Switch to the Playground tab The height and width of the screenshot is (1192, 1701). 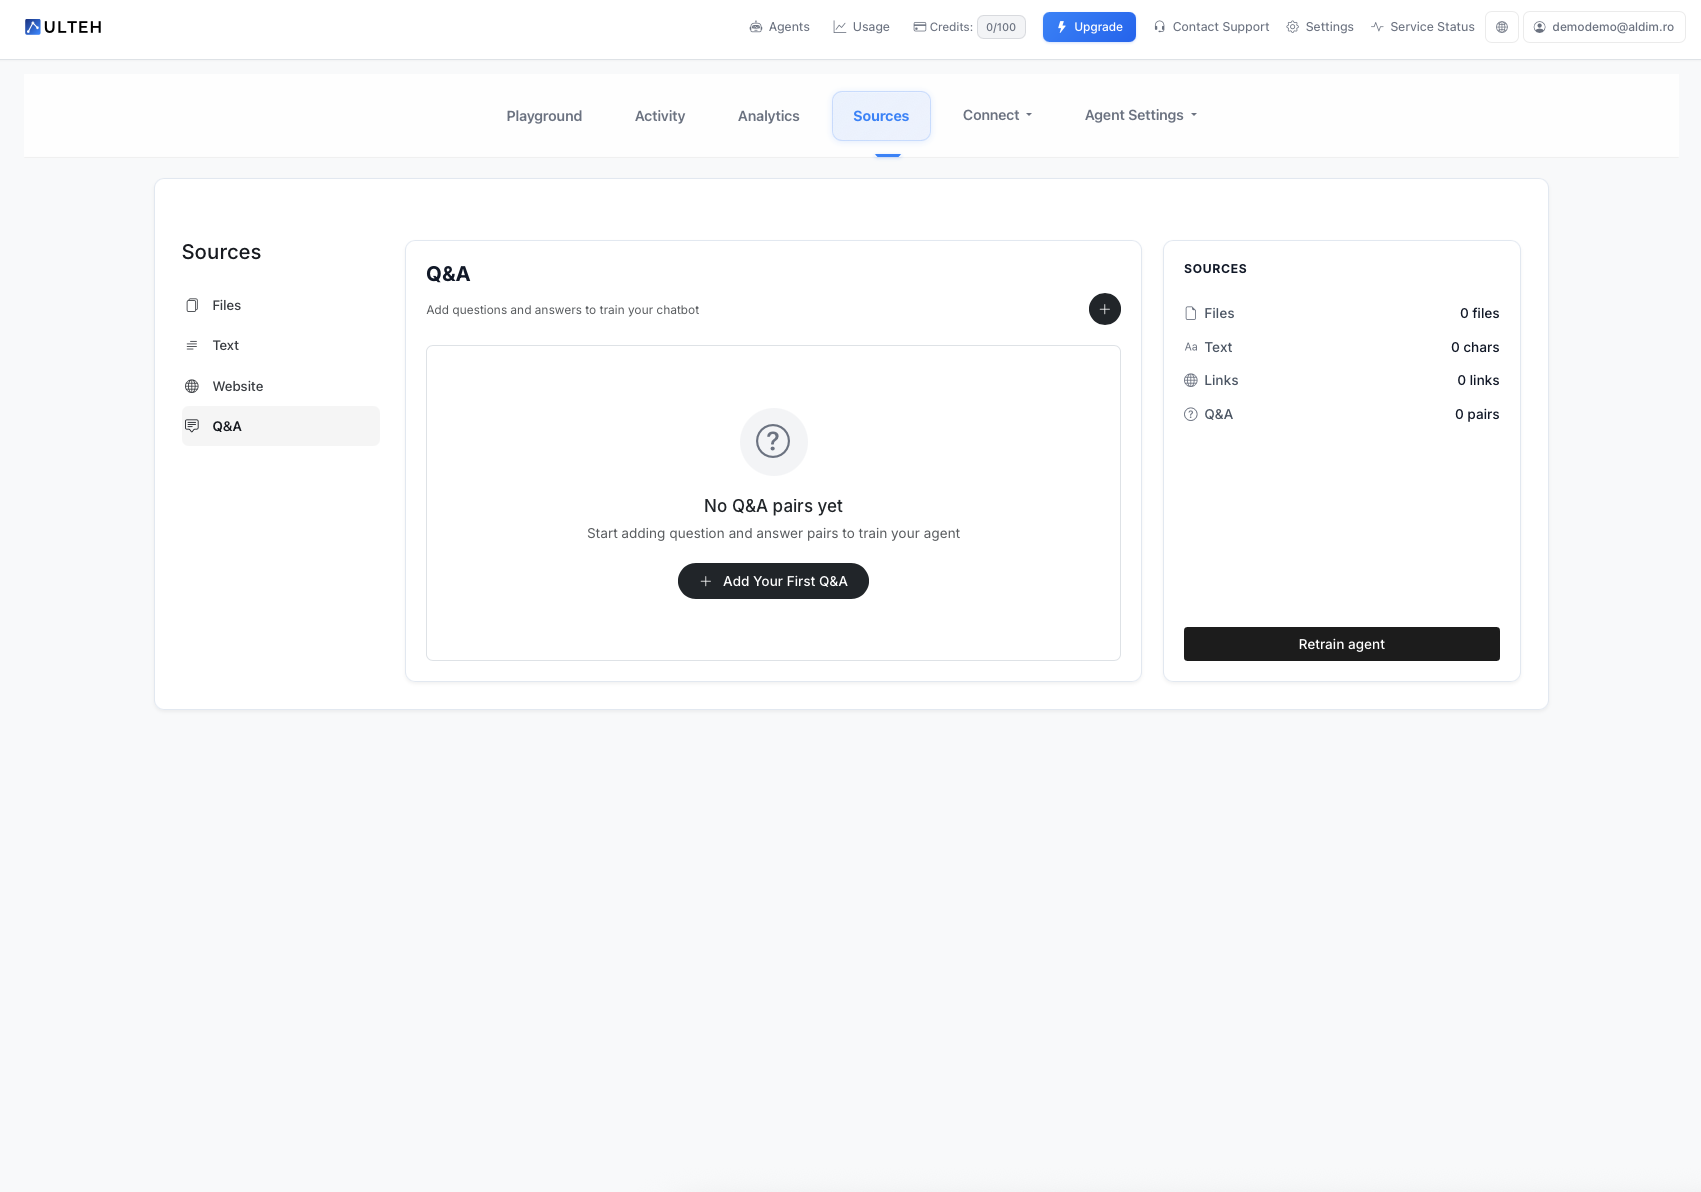[544, 116]
